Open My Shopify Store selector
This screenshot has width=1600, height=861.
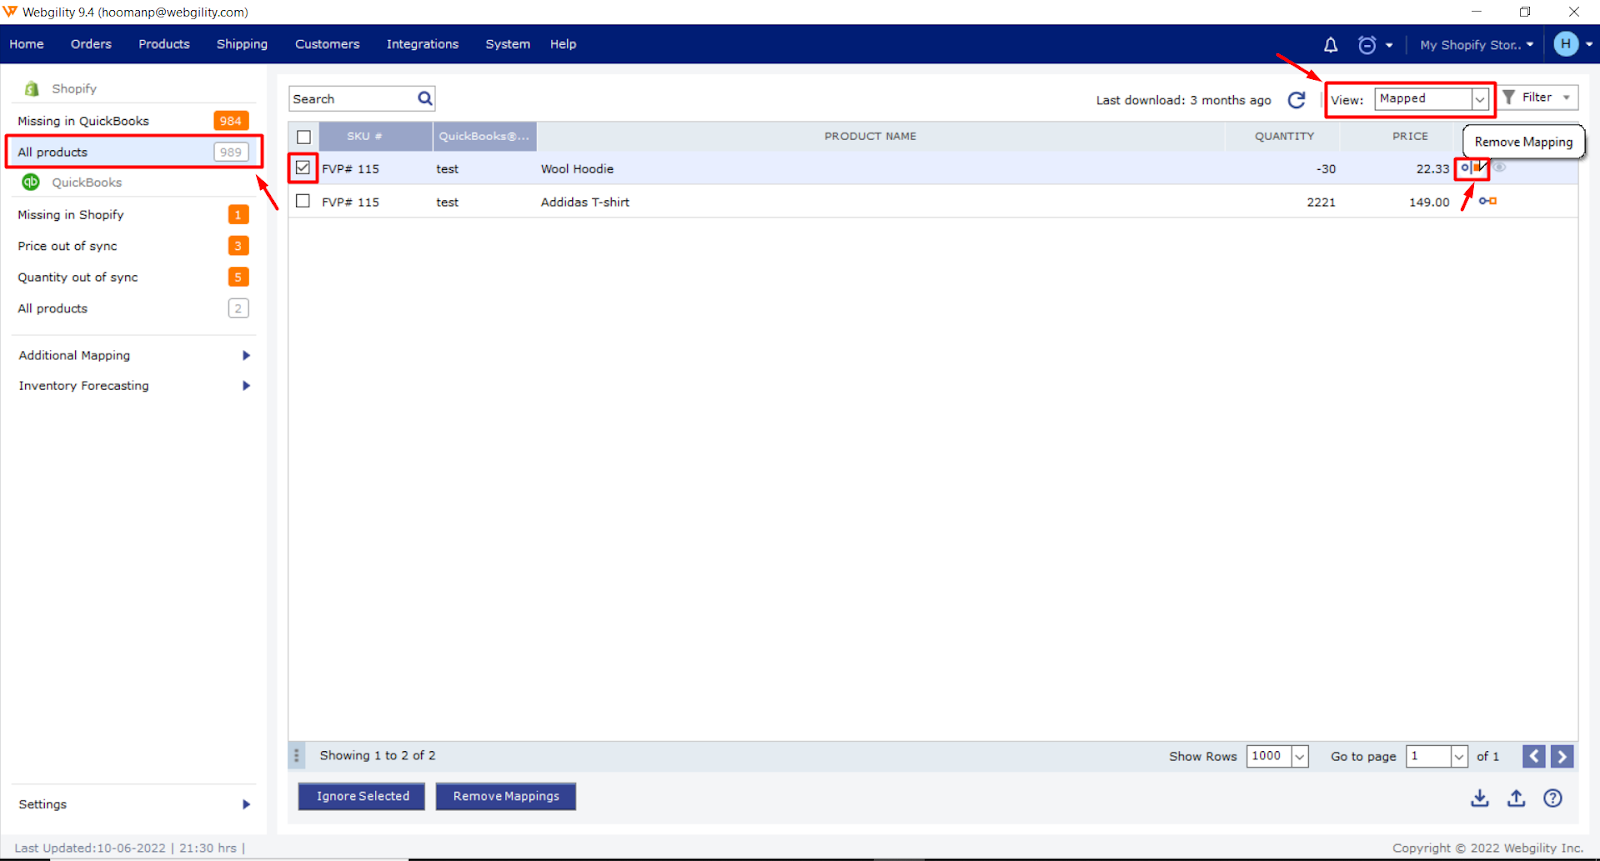[1476, 45]
